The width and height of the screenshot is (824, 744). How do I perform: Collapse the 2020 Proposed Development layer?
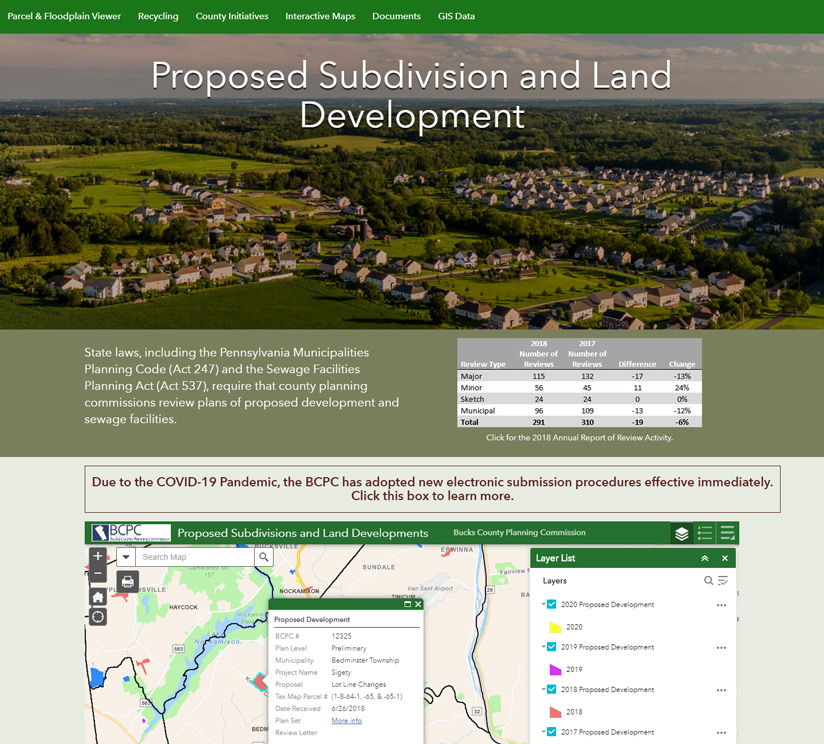click(x=543, y=604)
